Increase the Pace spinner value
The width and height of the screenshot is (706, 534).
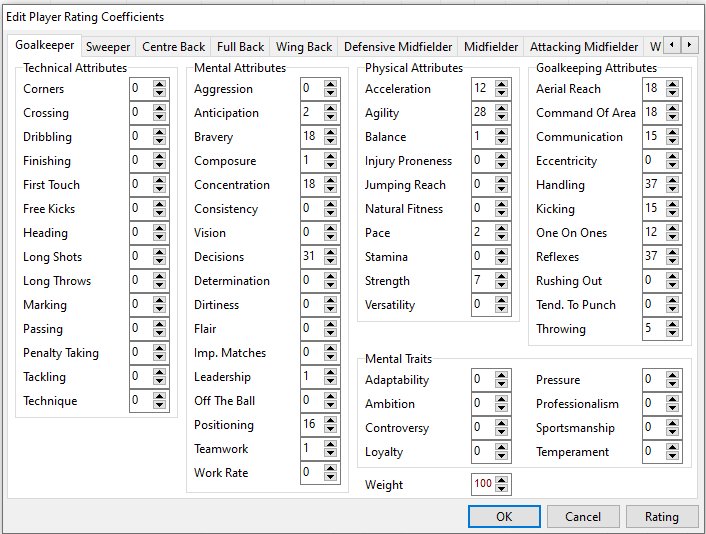click(x=501, y=228)
